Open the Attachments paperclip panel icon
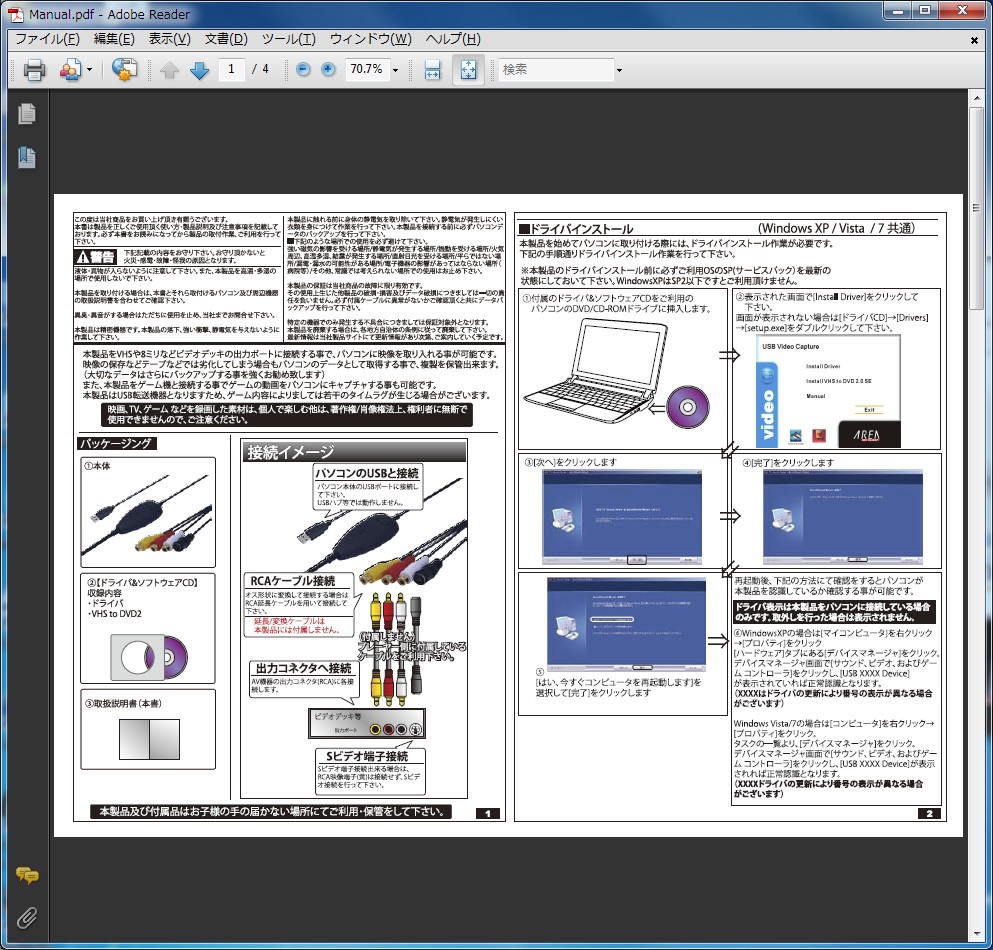 click(27, 917)
